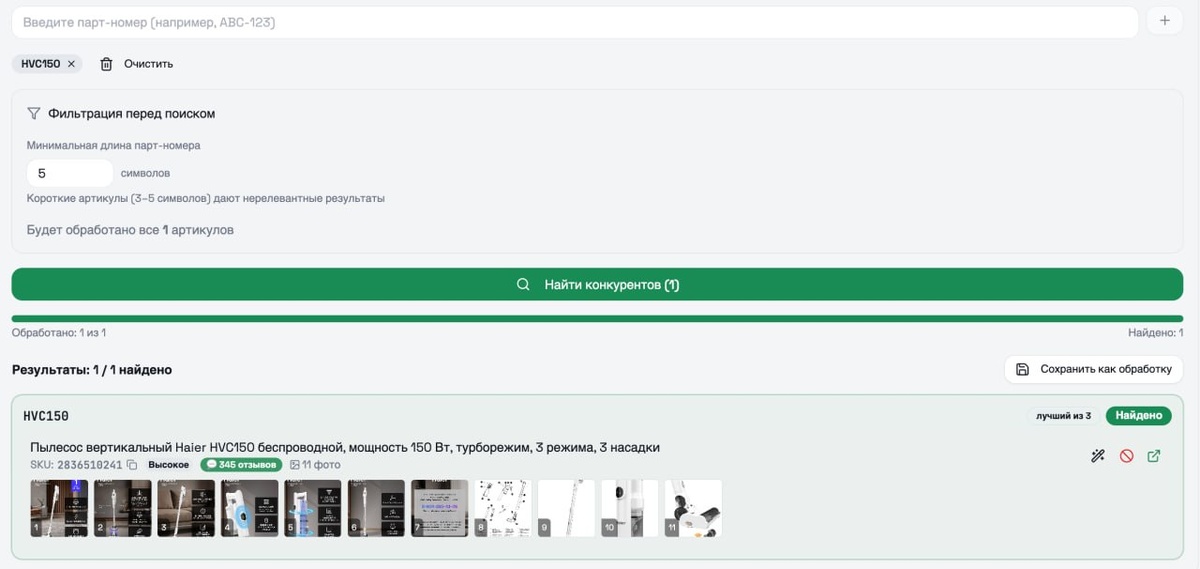Click the 345 отзывов badge

(241, 465)
